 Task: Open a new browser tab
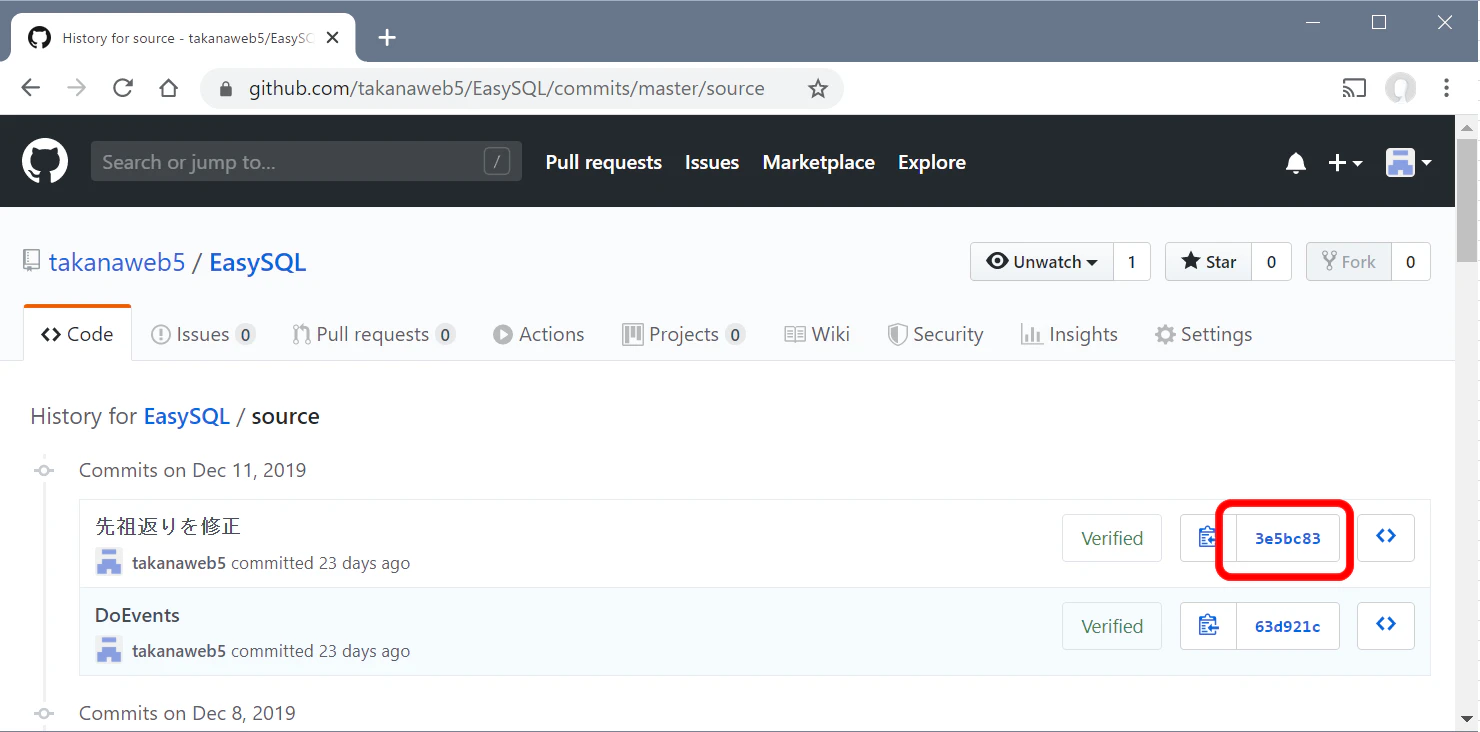point(388,38)
